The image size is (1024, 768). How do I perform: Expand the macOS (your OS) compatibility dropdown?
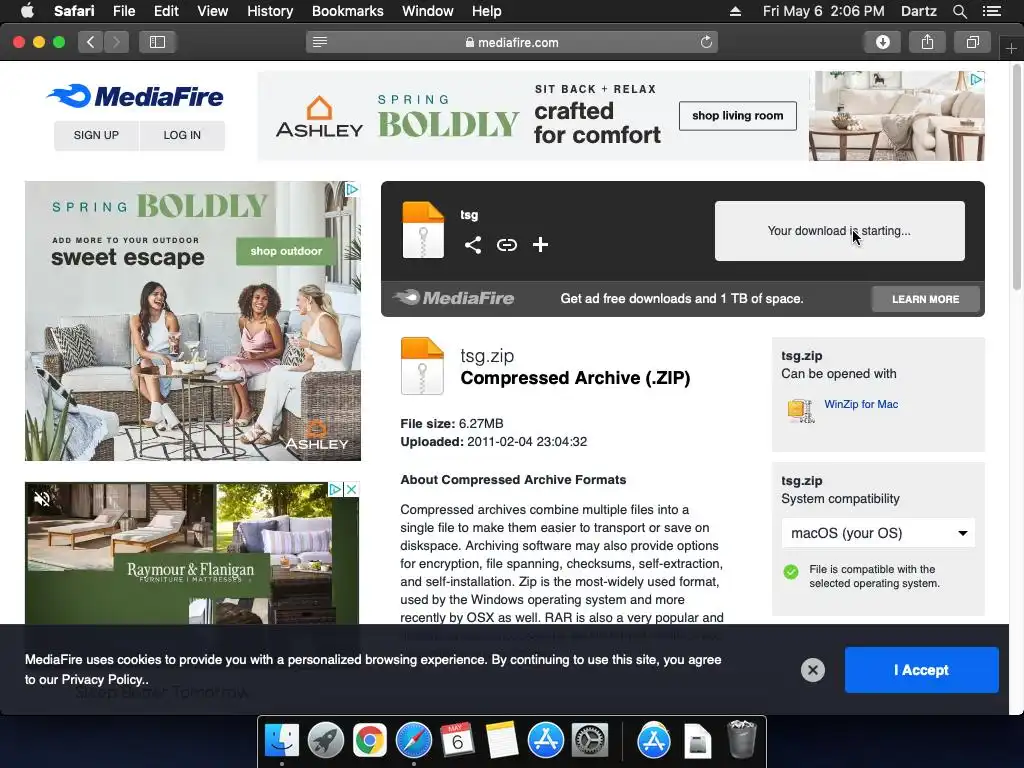[x=878, y=533]
